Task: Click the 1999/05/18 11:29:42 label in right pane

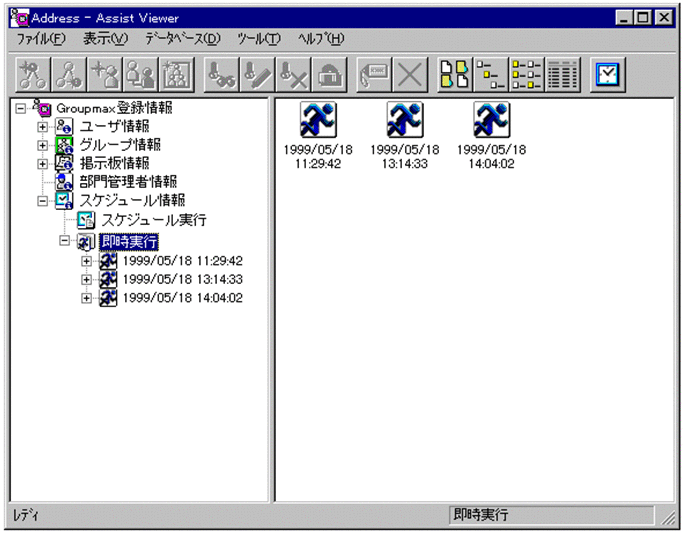Action: (318, 156)
